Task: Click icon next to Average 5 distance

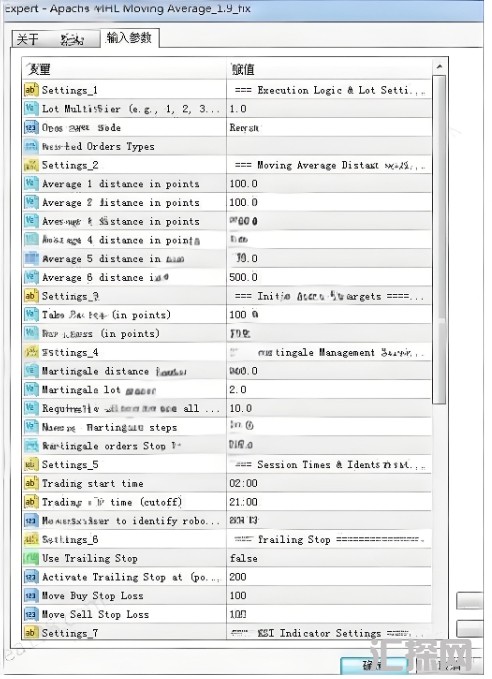Action: pyautogui.click(x=31, y=258)
